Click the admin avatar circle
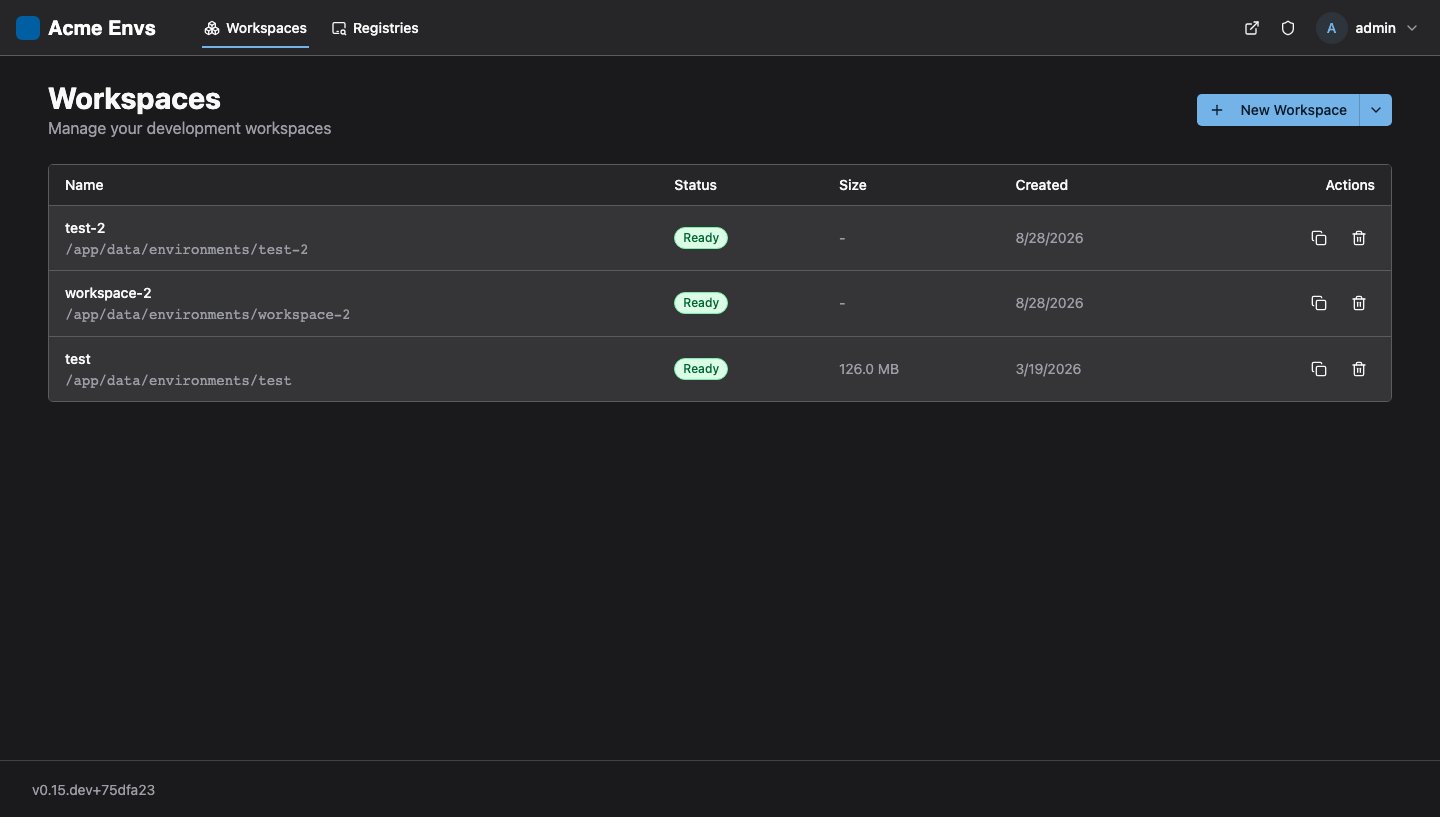Image resolution: width=1440 pixels, height=817 pixels. [x=1331, y=28]
